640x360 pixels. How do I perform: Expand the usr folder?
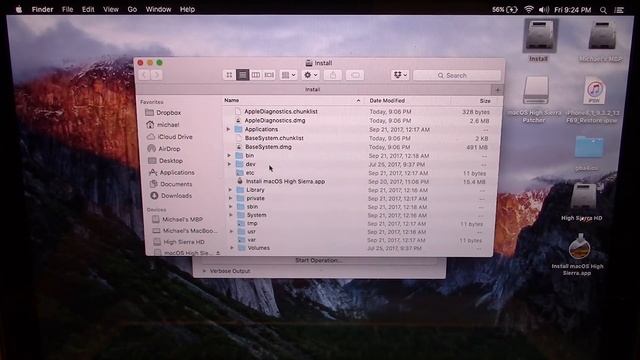232,231
